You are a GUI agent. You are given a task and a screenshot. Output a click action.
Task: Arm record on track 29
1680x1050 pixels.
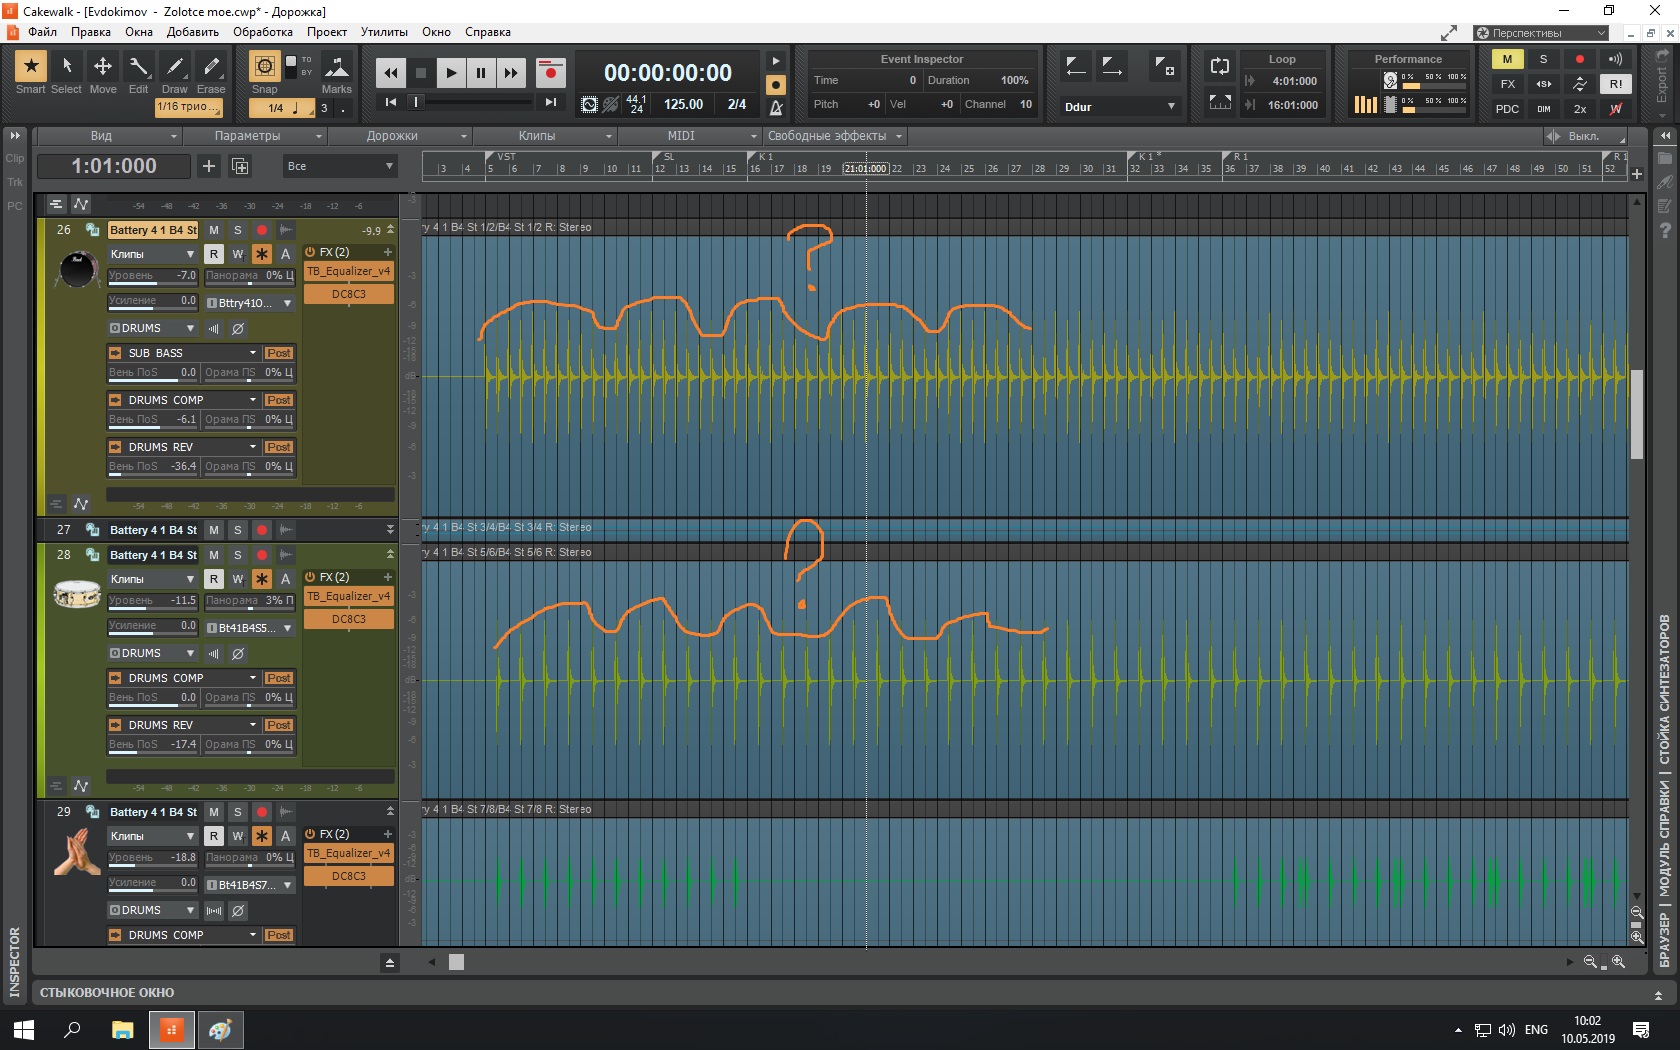(262, 812)
